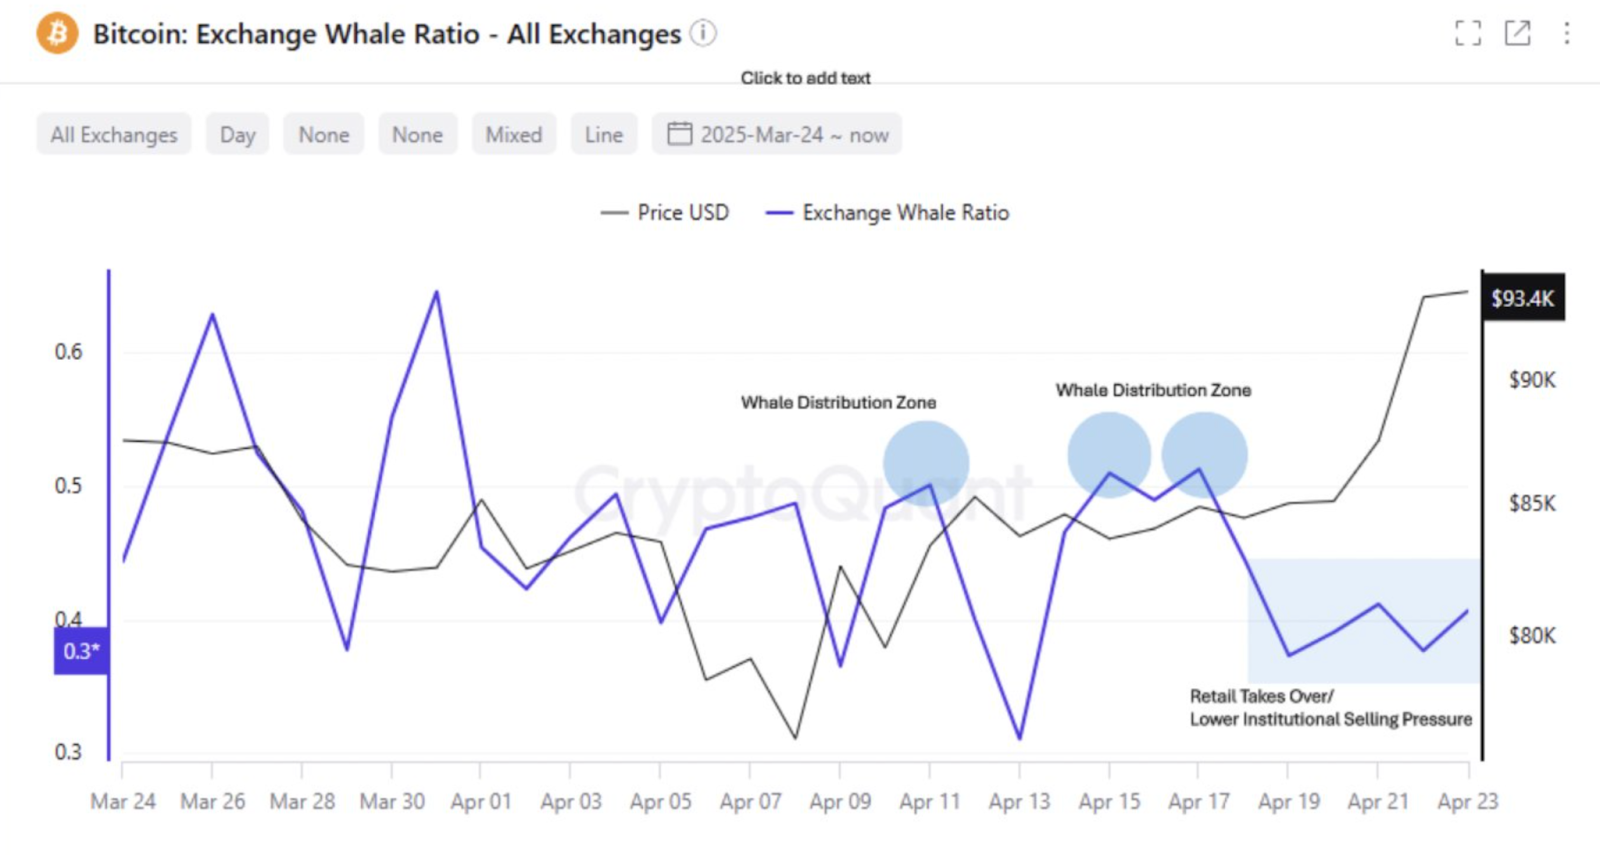Click the 'Click to add text' placeholder
The image size is (1600, 855).
click(805, 78)
